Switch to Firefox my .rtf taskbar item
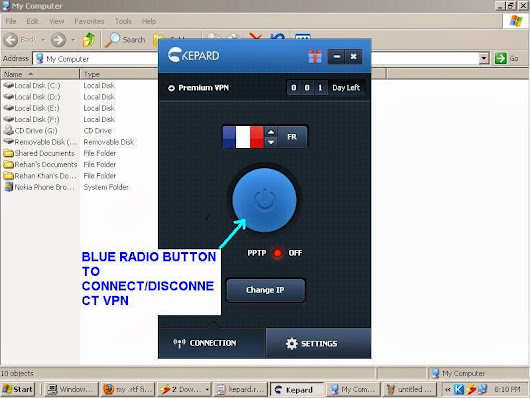The image size is (530, 398). (x=128, y=389)
